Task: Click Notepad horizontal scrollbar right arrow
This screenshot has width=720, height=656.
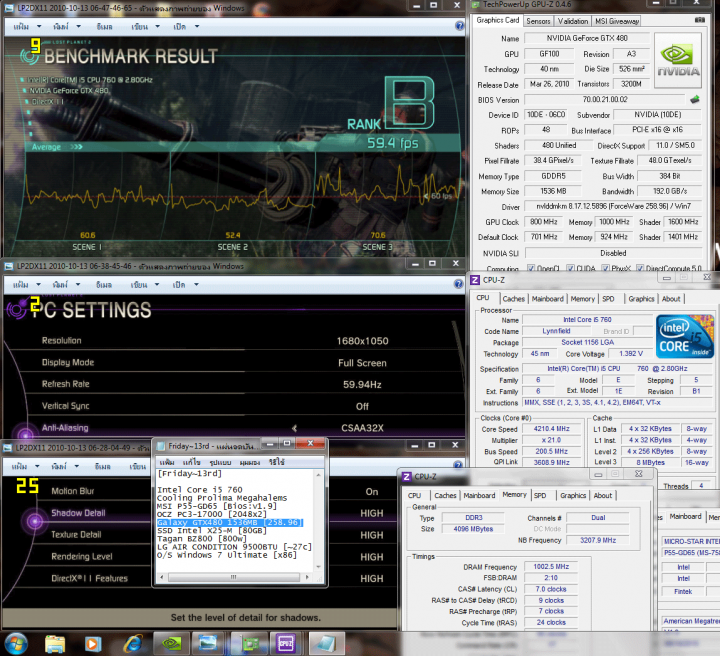Action: 307,577
